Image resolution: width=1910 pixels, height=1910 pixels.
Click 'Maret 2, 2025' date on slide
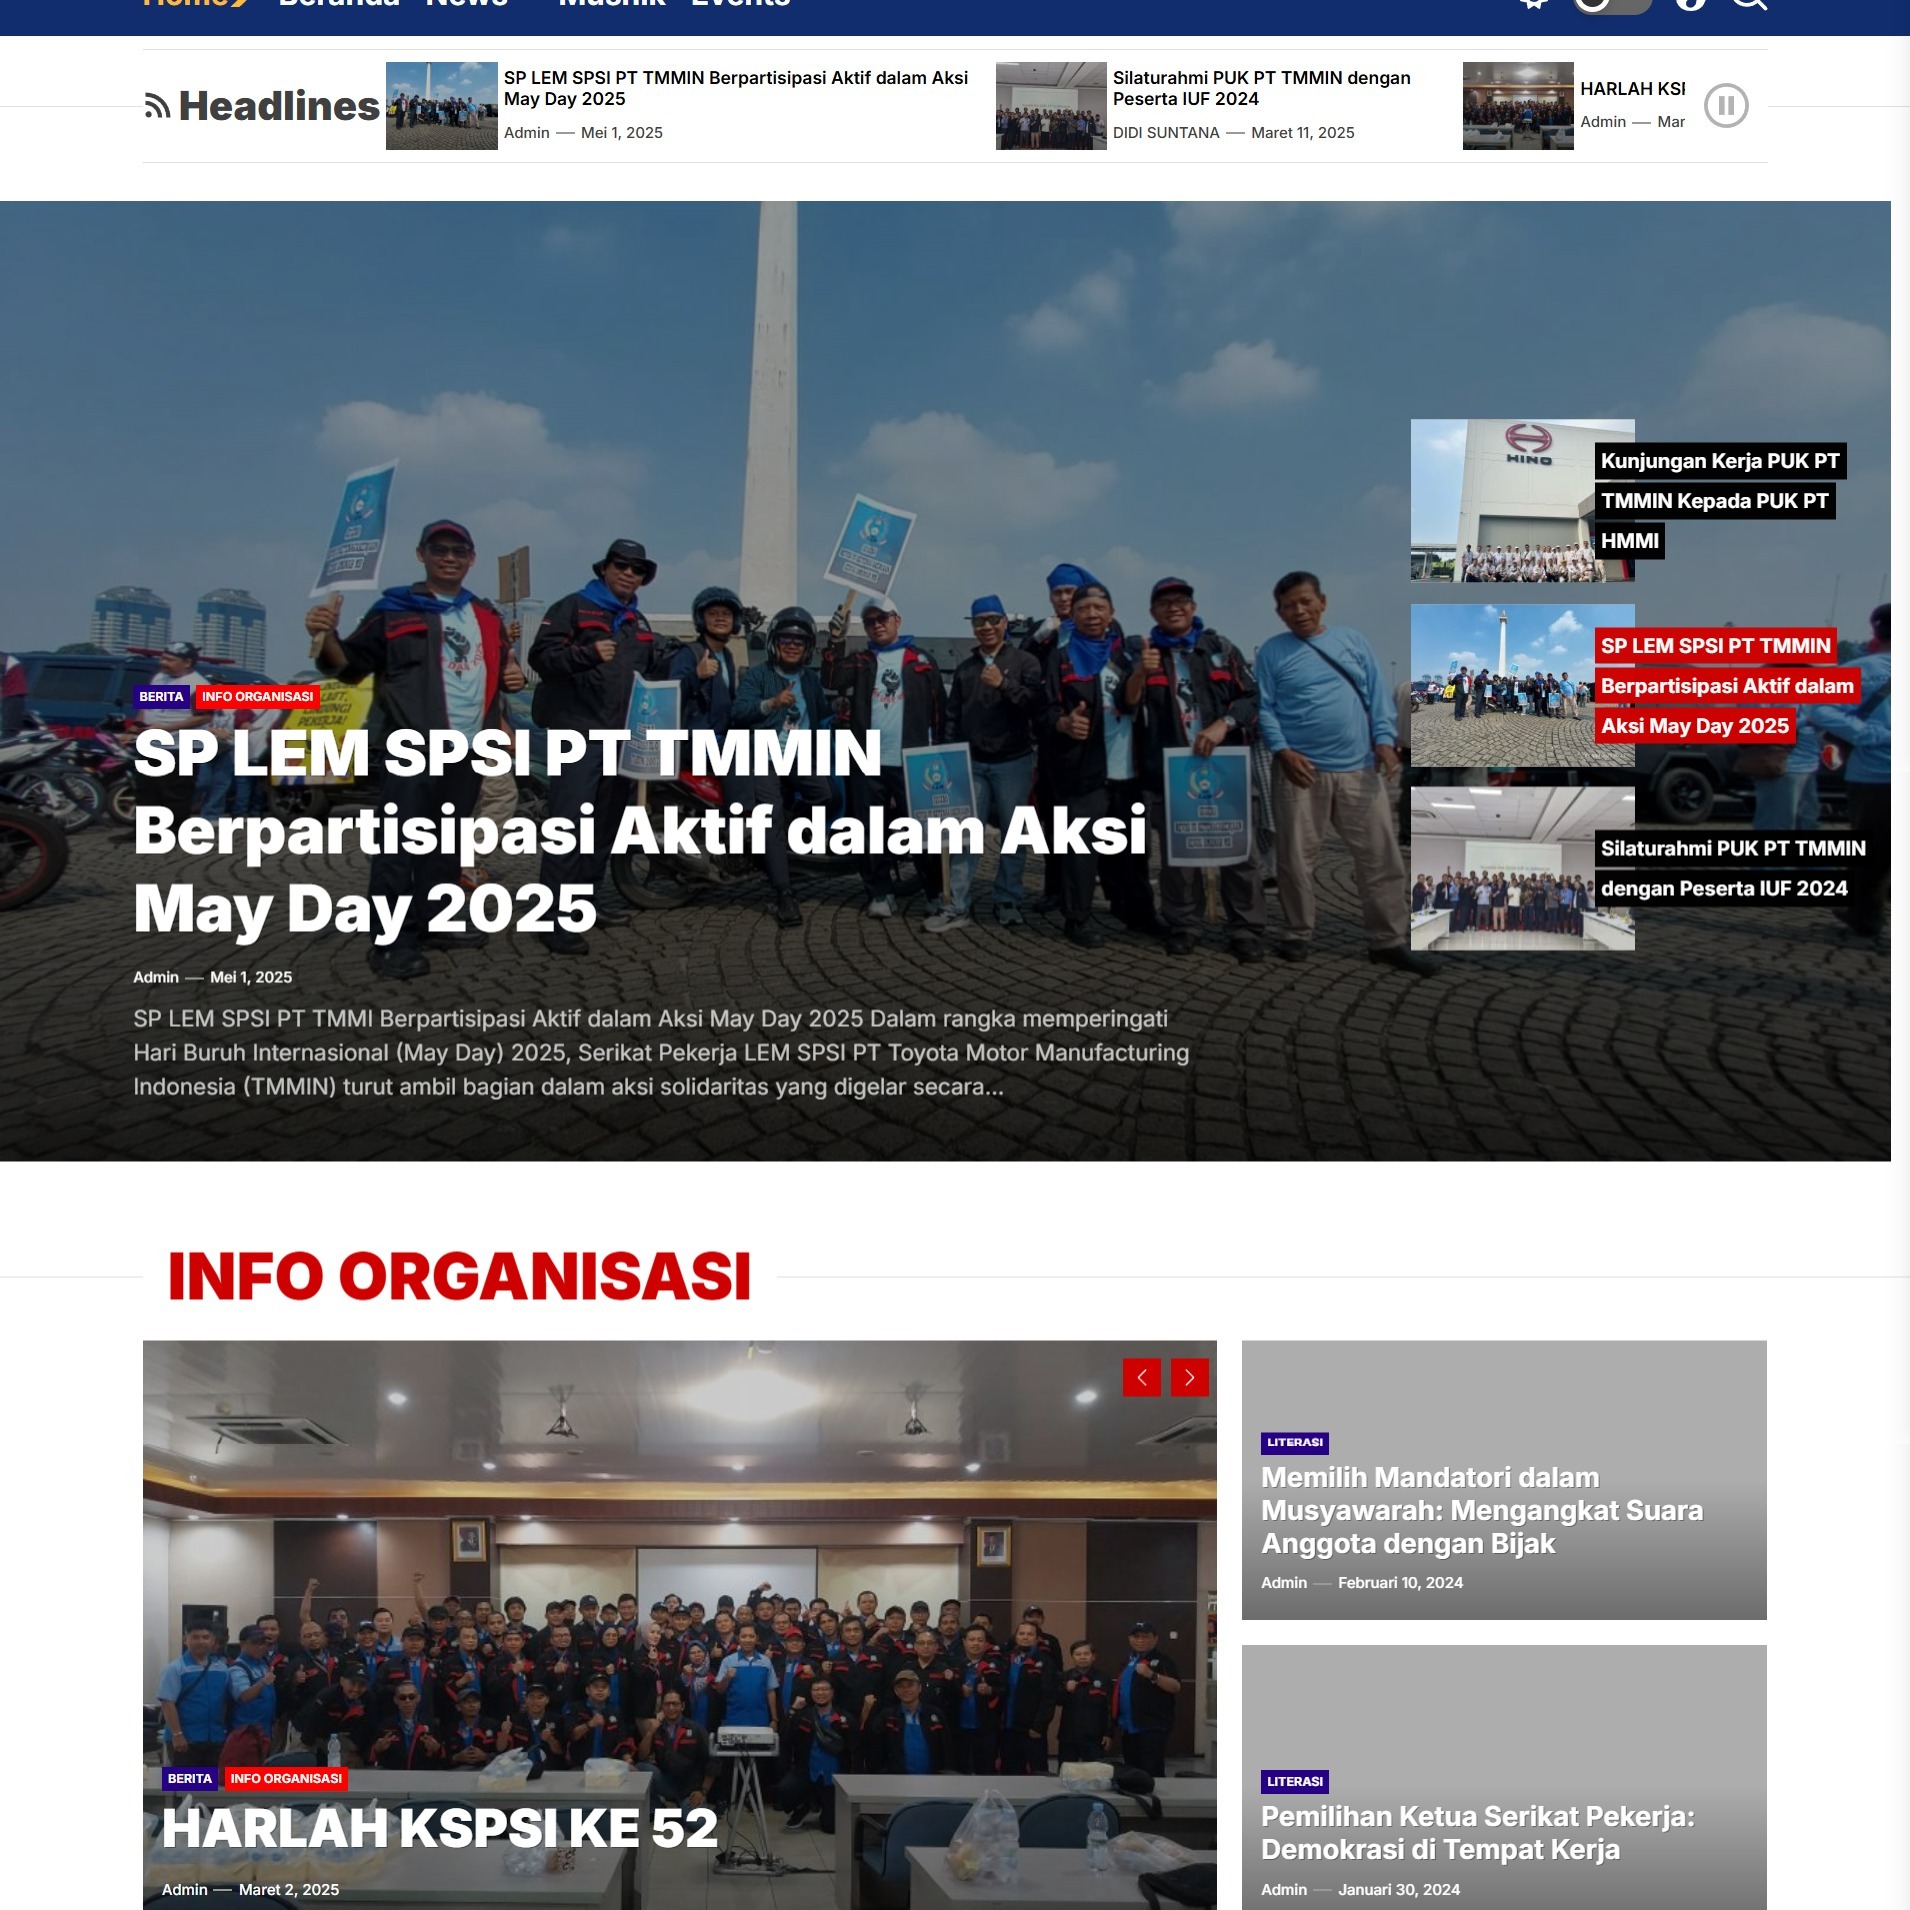click(289, 1889)
